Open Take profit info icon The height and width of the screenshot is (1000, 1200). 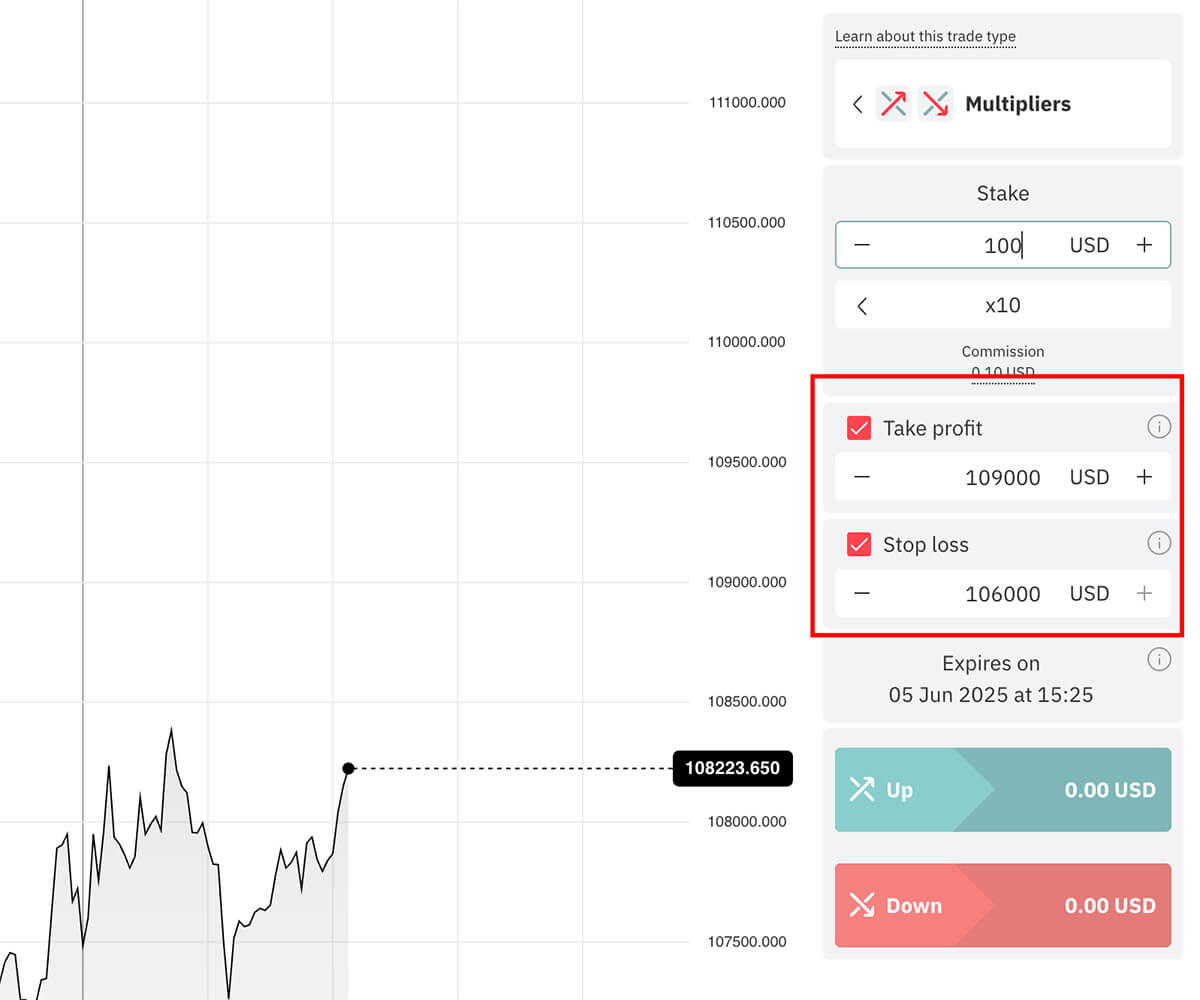[x=1158, y=428]
